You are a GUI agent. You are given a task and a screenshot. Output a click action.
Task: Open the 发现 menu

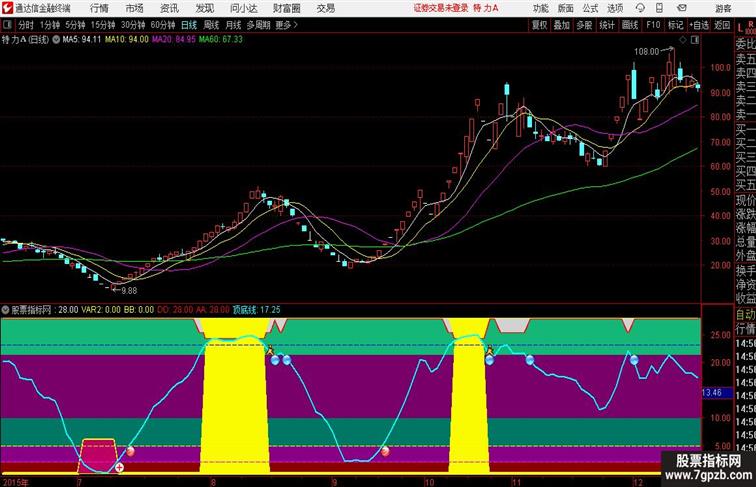coord(205,8)
